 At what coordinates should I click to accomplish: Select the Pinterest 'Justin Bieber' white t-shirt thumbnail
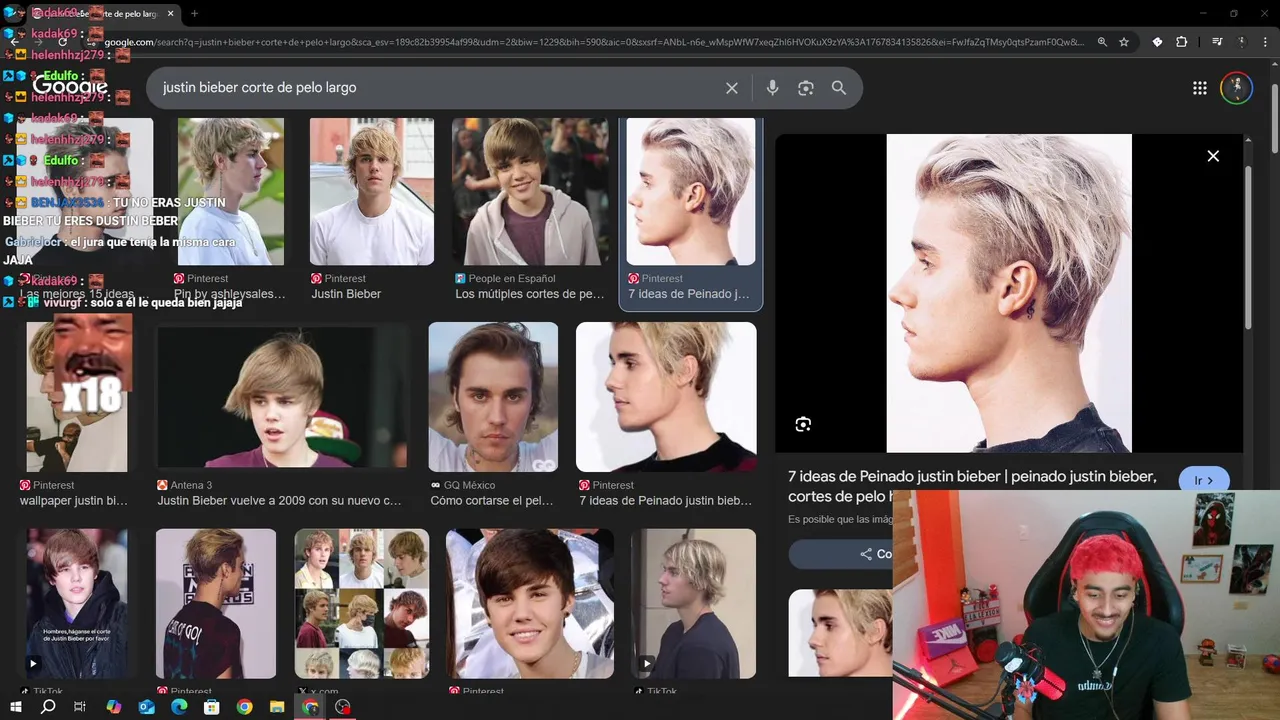(372, 191)
